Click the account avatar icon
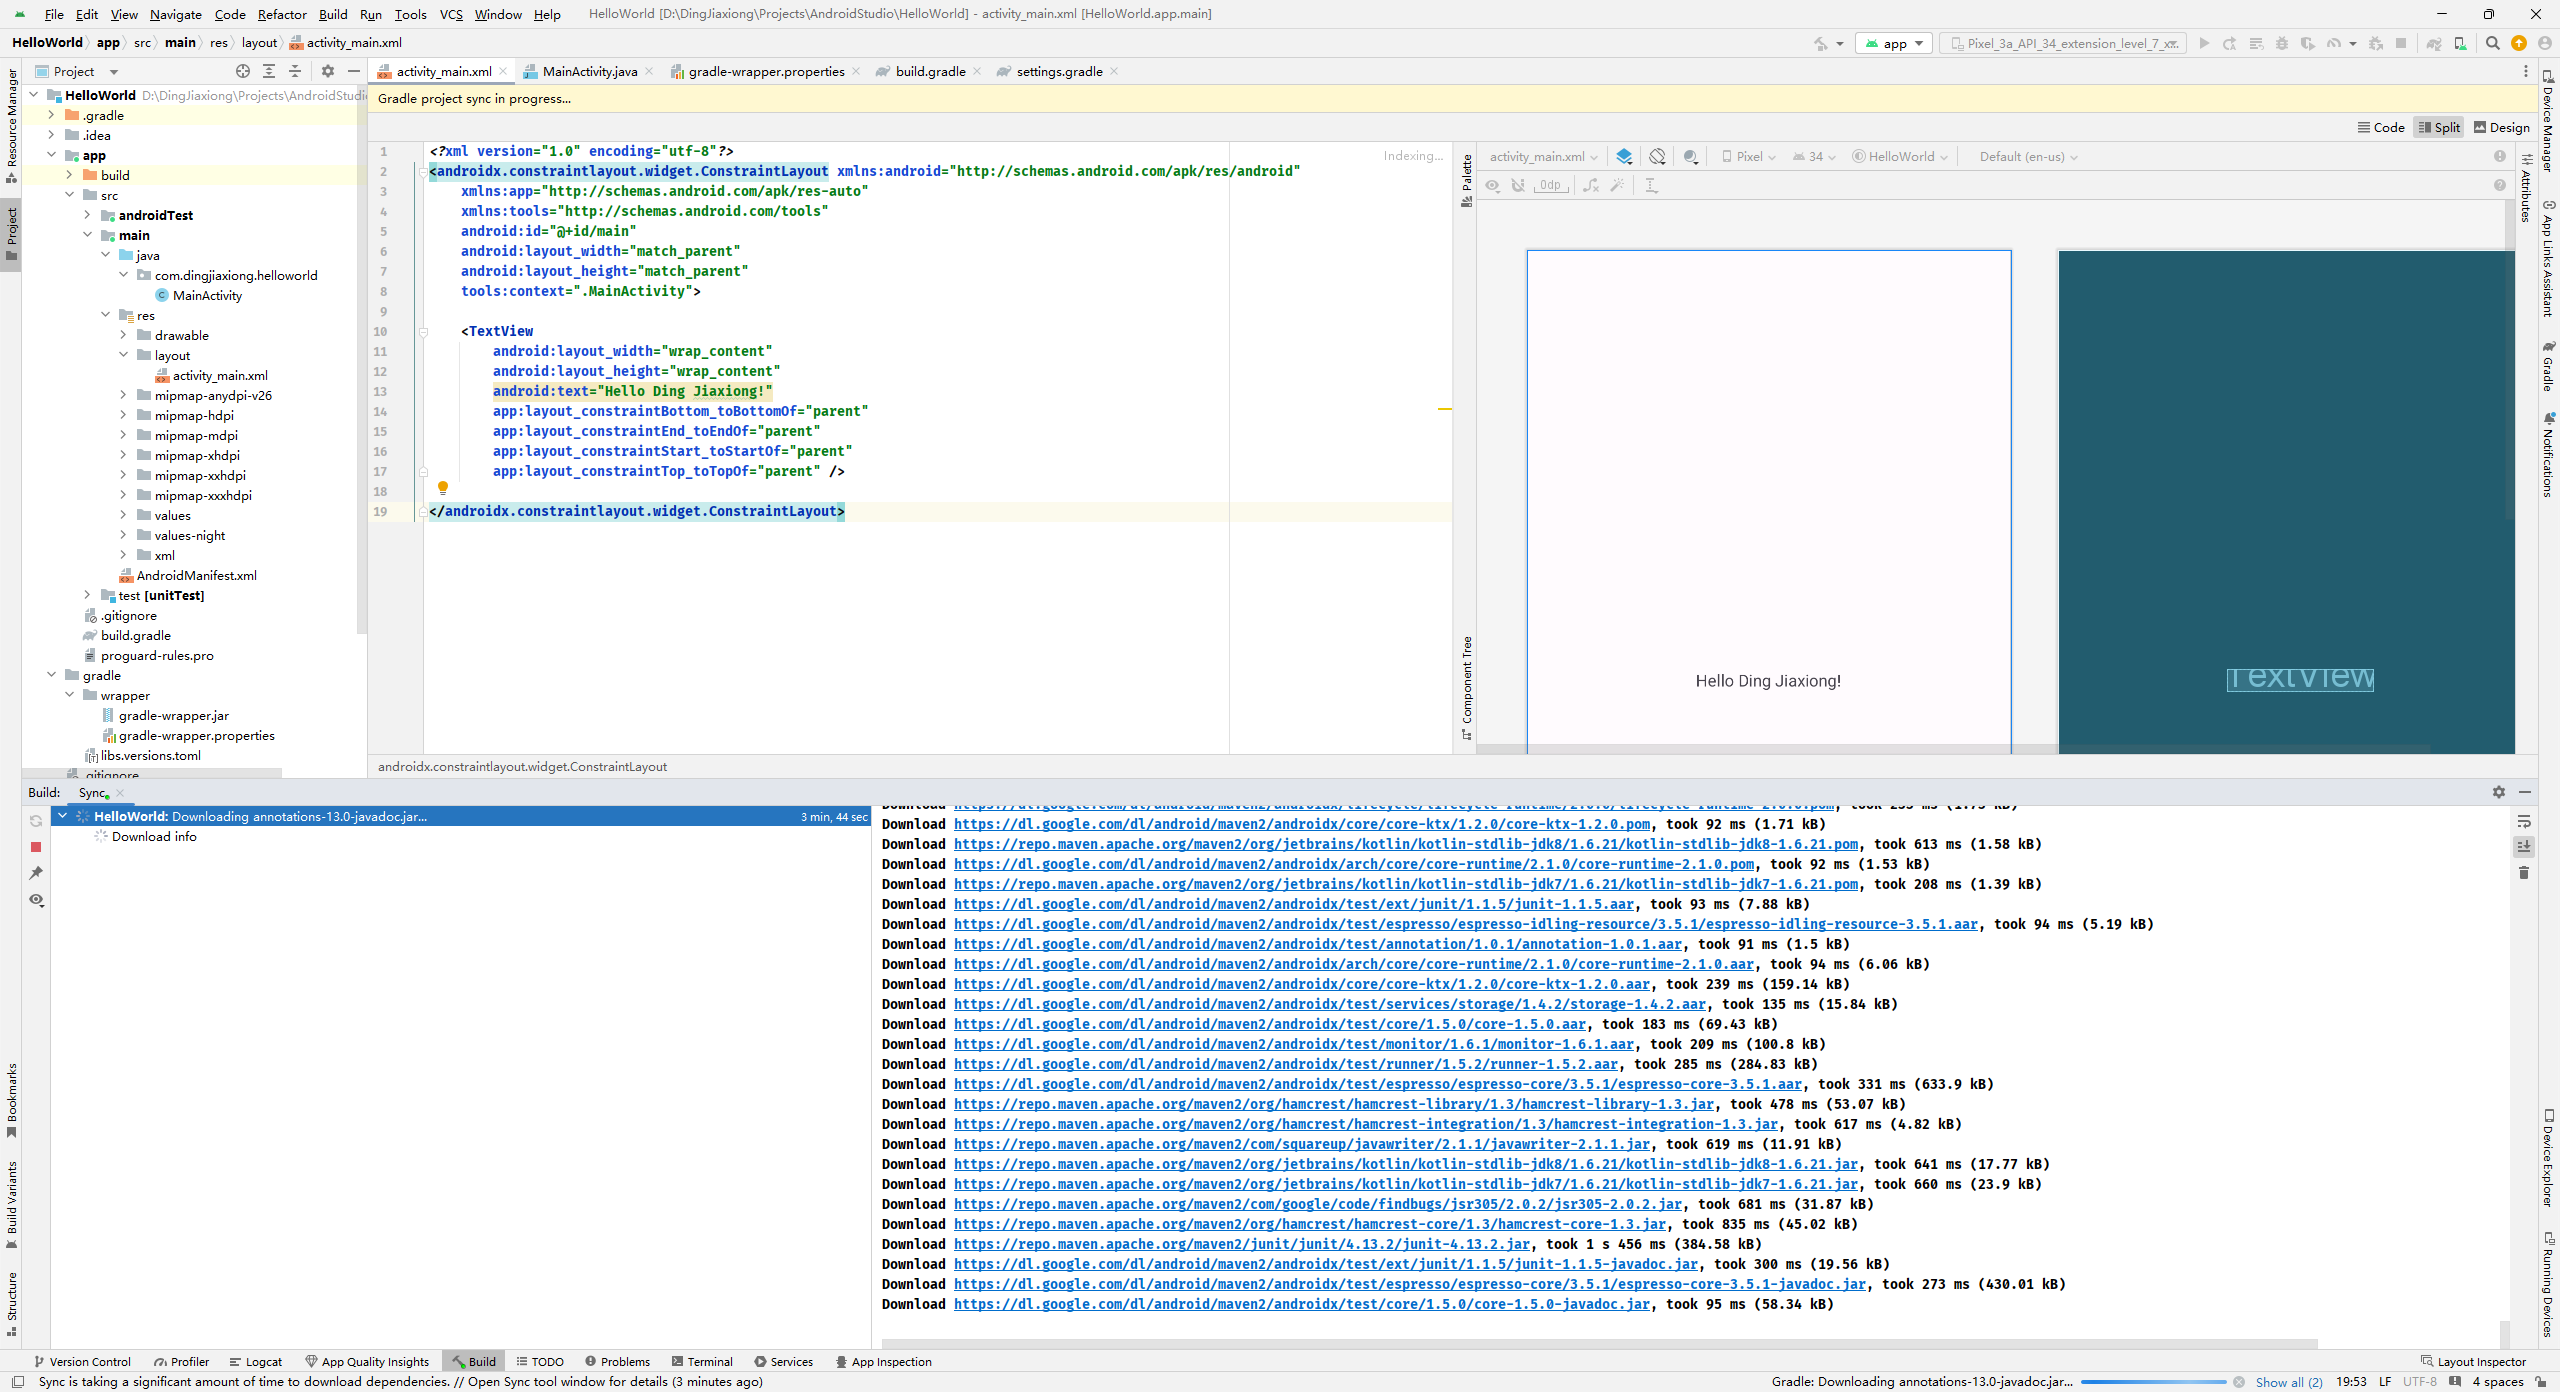This screenshot has height=1392, width=2560. tap(2545, 43)
